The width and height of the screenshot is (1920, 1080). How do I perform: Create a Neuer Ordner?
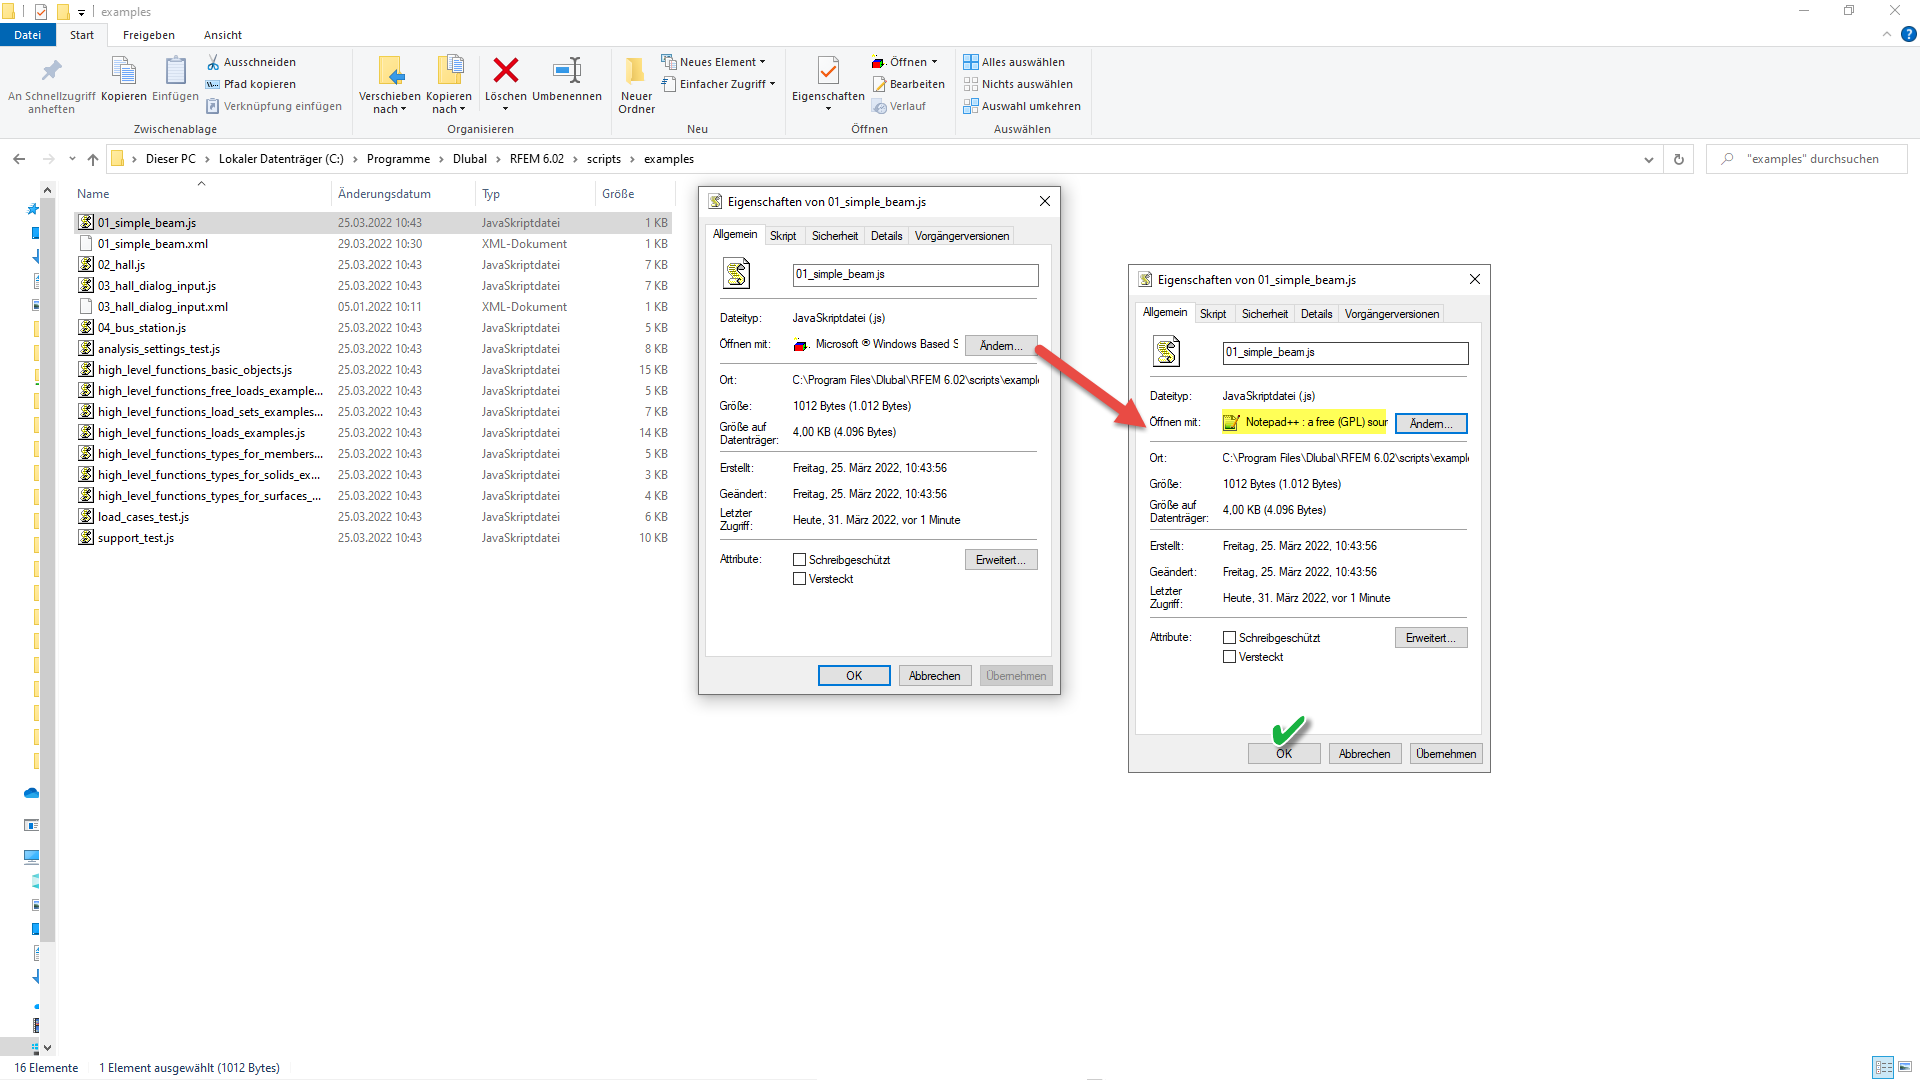[636, 83]
